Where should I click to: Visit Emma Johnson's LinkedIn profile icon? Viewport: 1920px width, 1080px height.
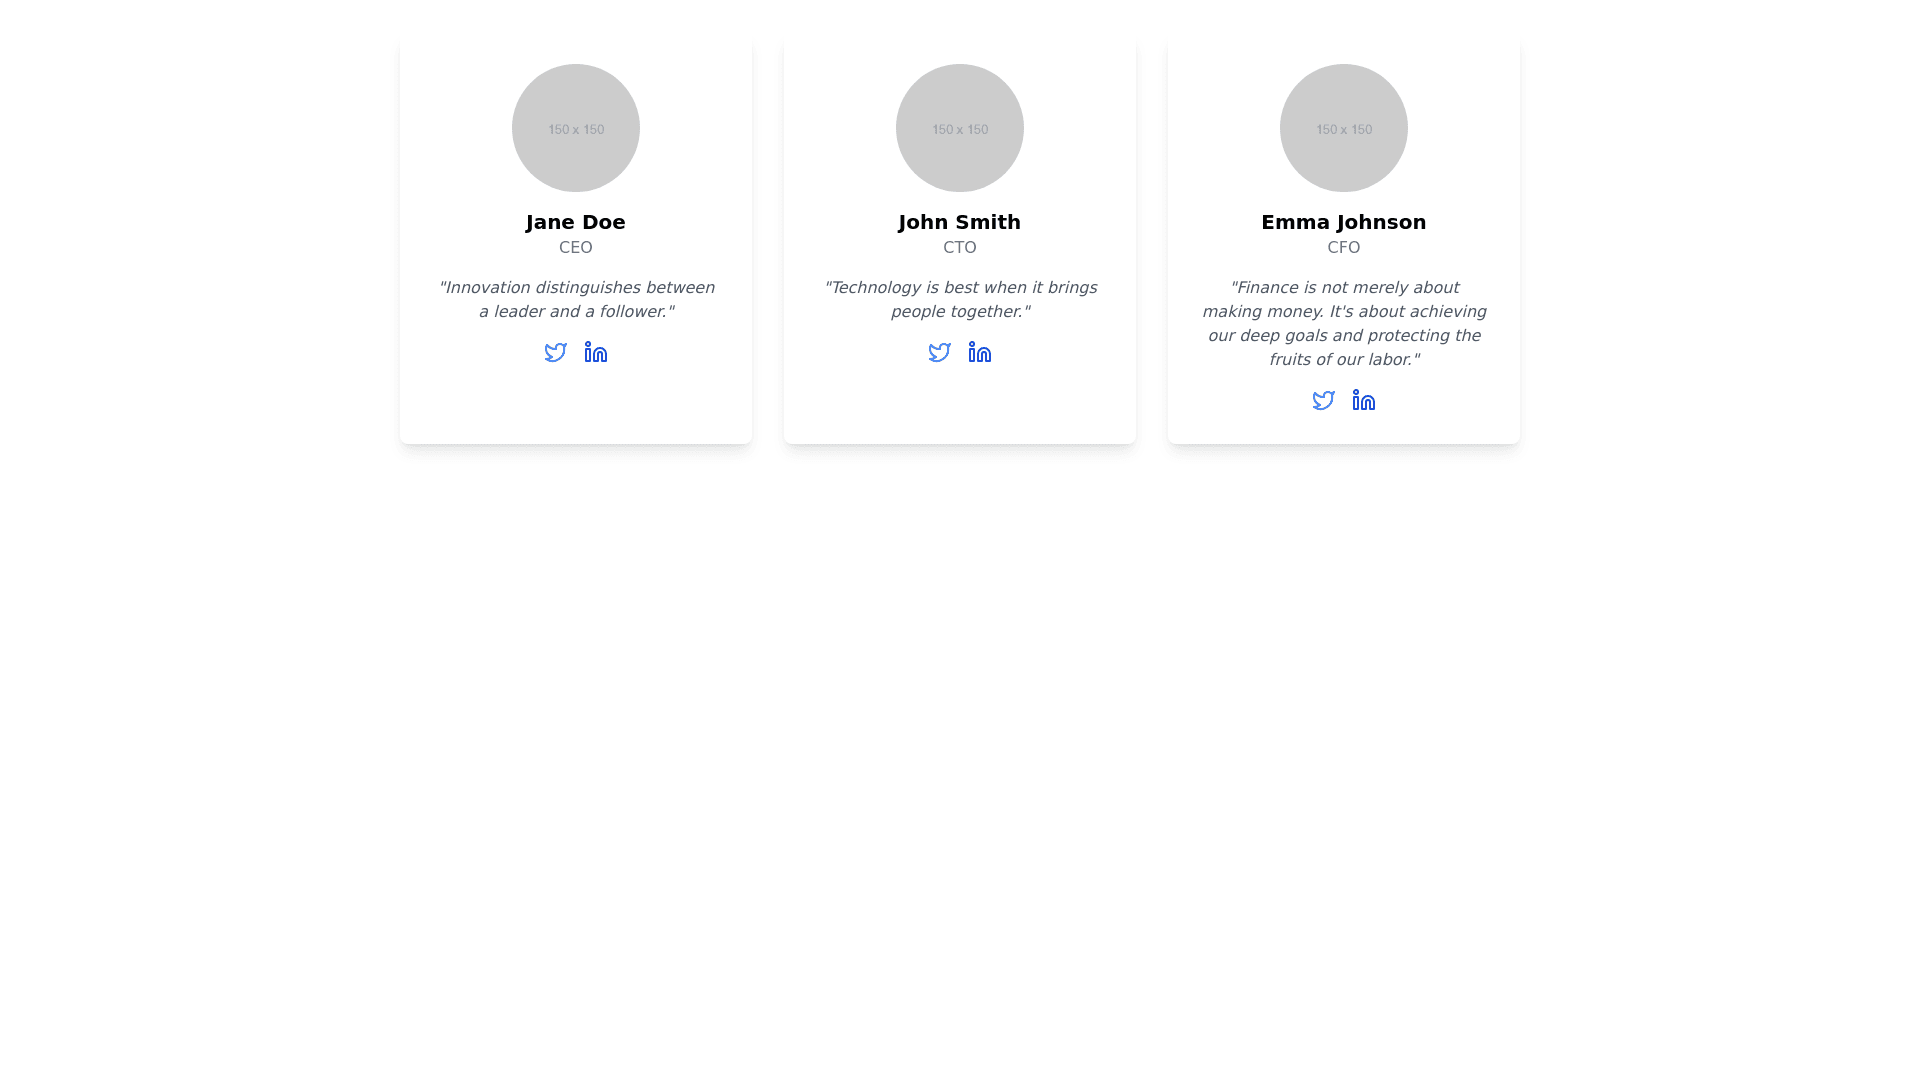point(1364,400)
